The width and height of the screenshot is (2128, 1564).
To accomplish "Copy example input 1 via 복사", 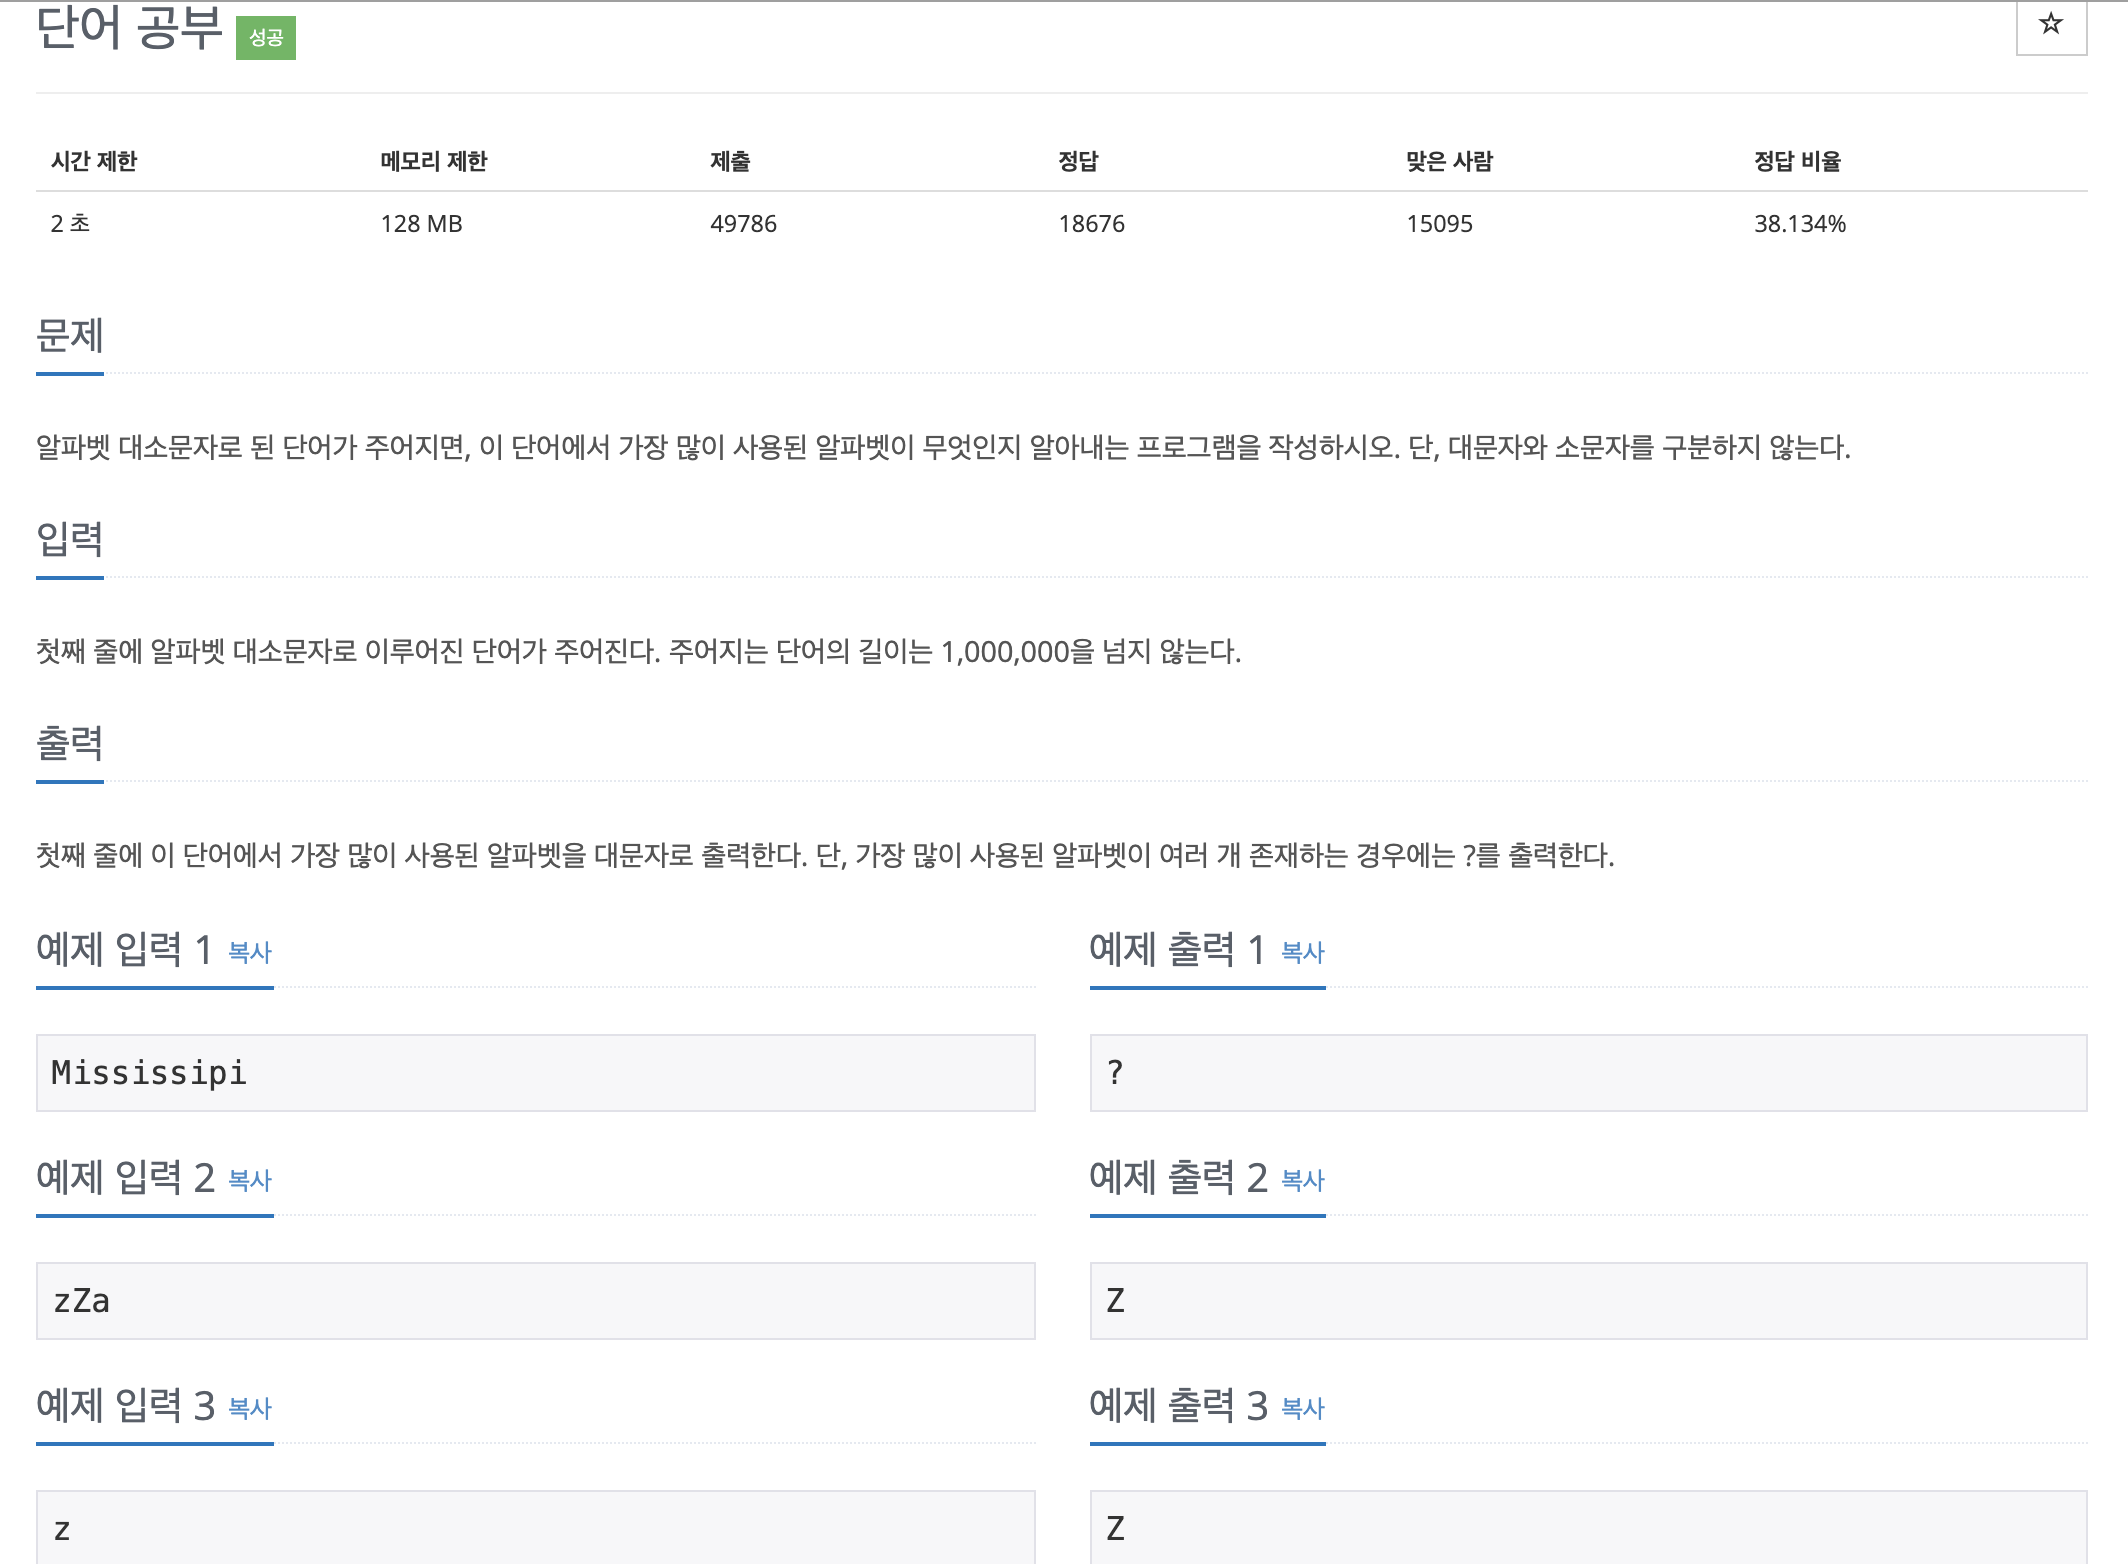I will coord(250,952).
